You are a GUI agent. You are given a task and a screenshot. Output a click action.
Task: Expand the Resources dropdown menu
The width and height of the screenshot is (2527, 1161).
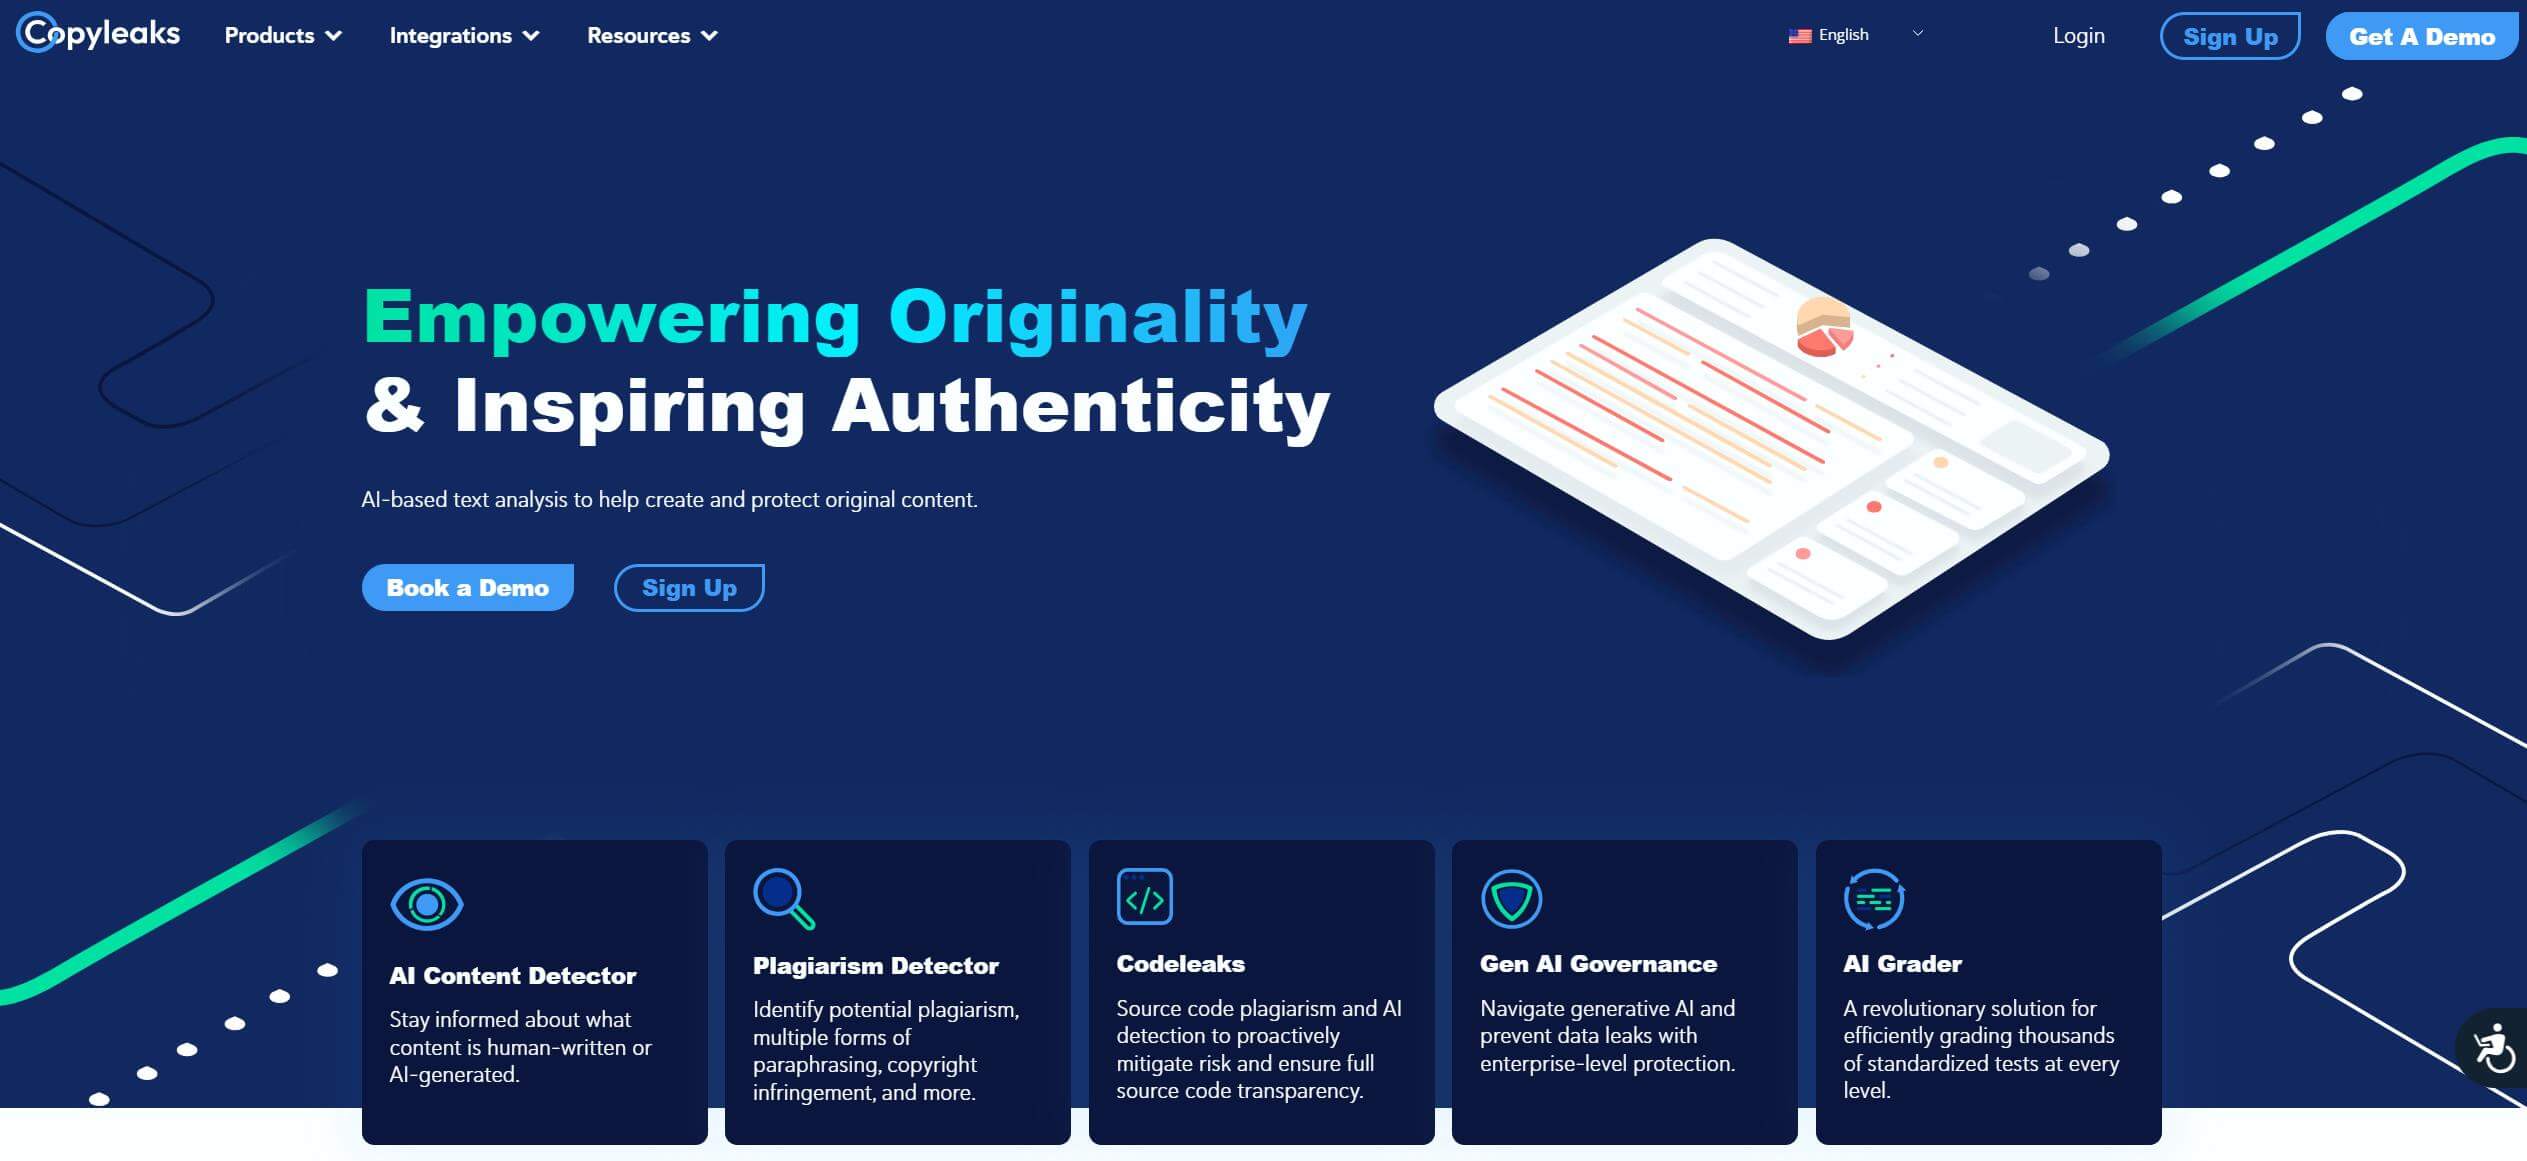651,34
